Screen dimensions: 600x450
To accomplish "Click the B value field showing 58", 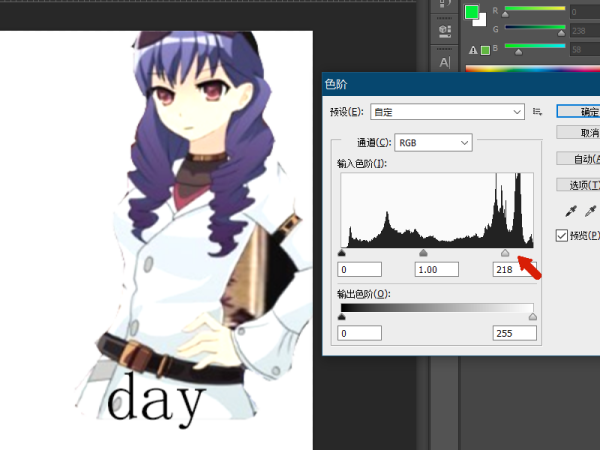I will pyautogui.click(x=584, y=49).
